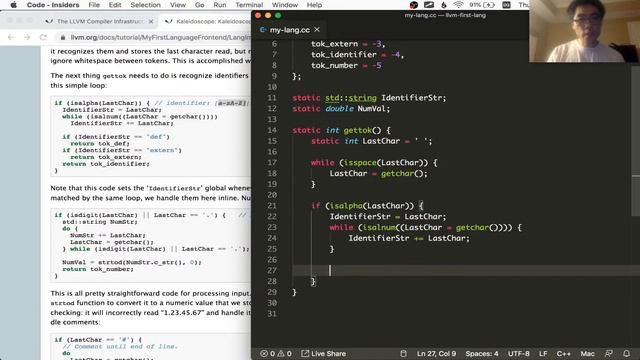This screenshot has height=360, width=640.
Task: Click the Mac configuration status item
Action: point(588,353)
